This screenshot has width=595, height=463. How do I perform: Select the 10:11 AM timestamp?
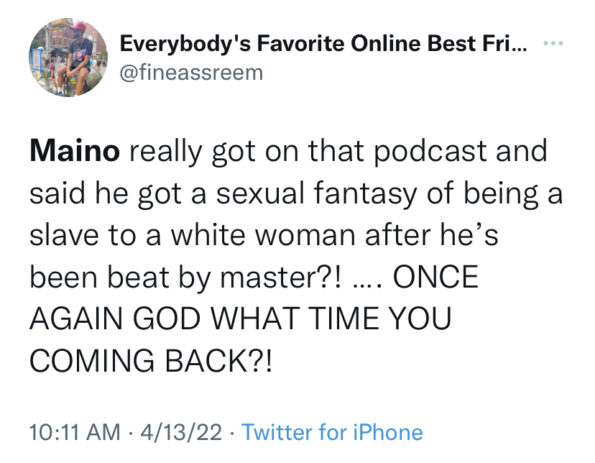click(x=75, y=432)
